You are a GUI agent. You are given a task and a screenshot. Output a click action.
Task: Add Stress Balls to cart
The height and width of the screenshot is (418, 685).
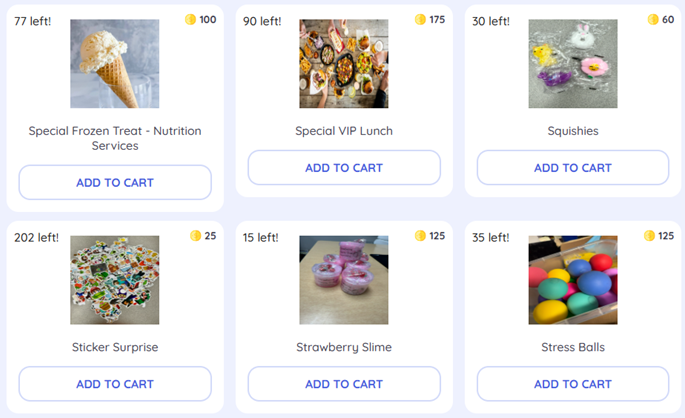point(573,384)
